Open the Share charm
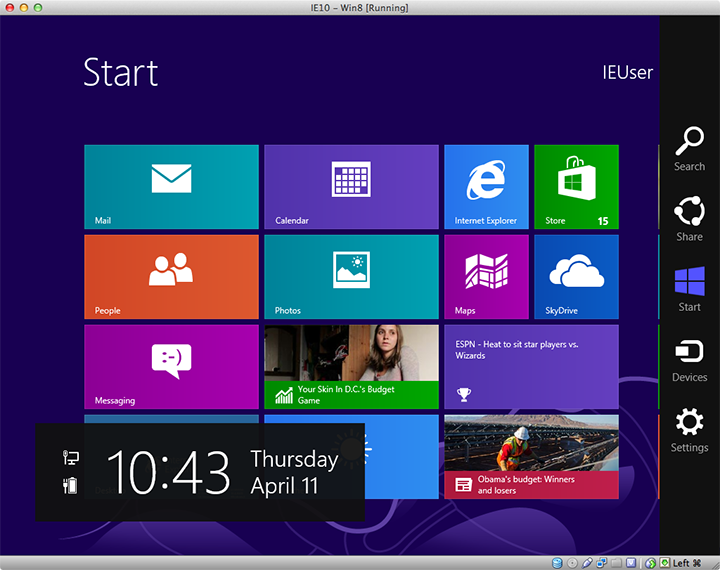Image resolution: width=720 pixels, height=570 pixels. coord(689,219)
